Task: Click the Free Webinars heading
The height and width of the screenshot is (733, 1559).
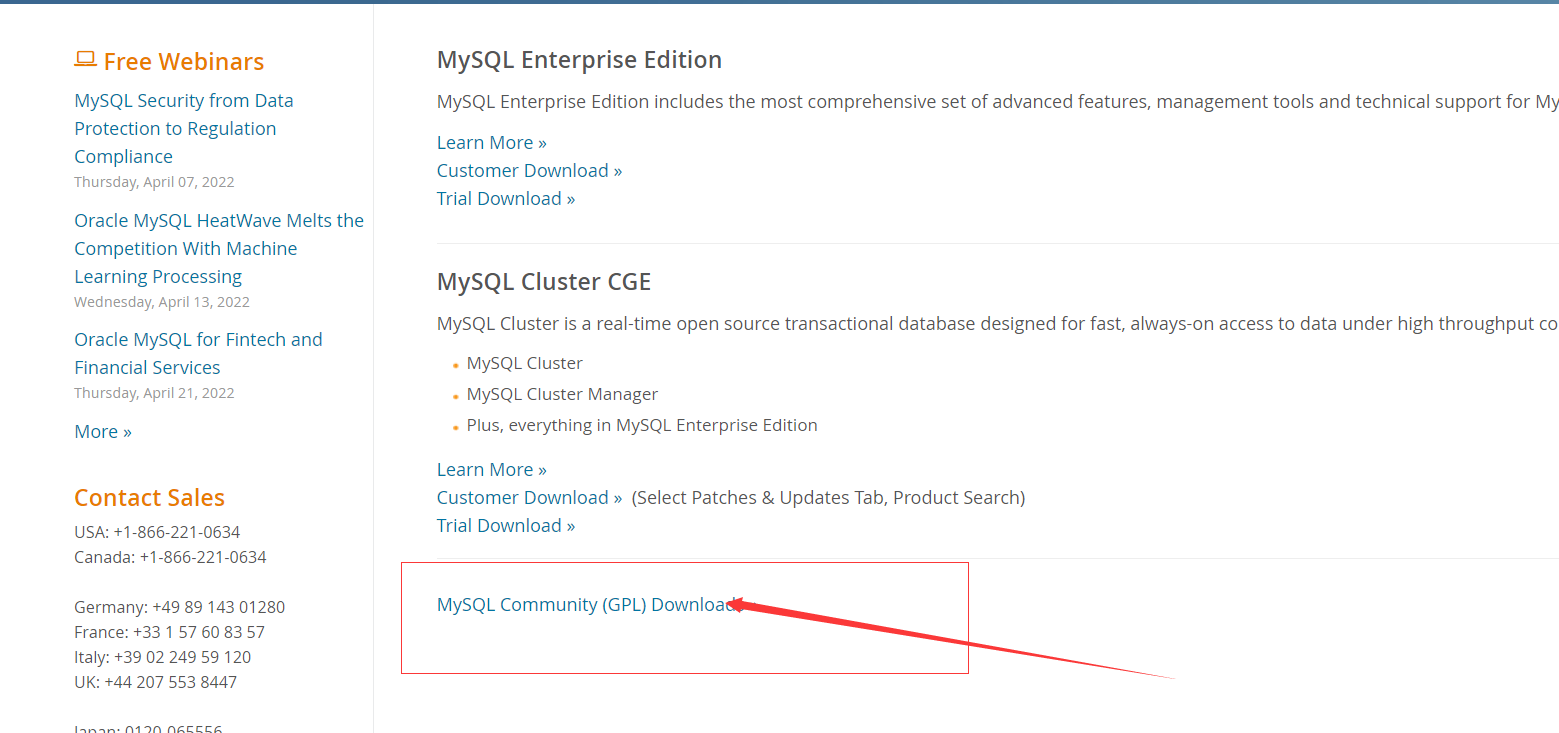Action: click(184, 61)
